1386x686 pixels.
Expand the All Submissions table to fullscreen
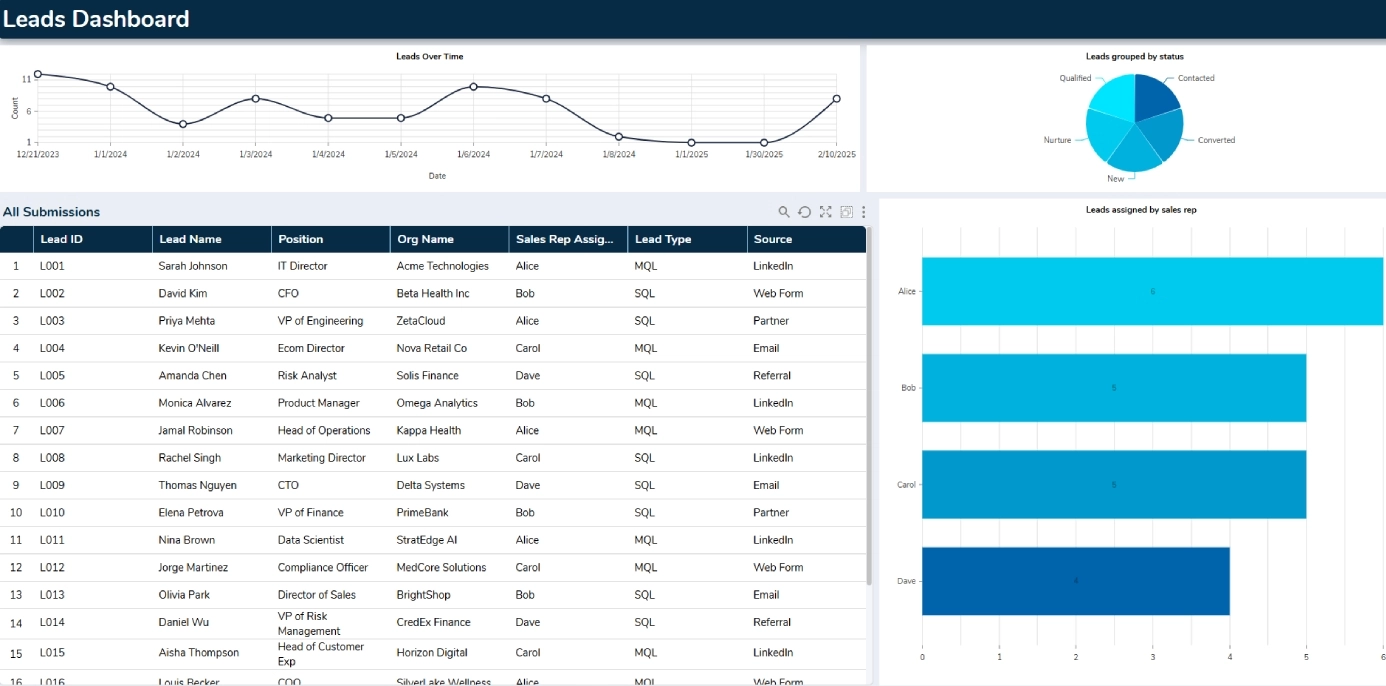[826, 212]
